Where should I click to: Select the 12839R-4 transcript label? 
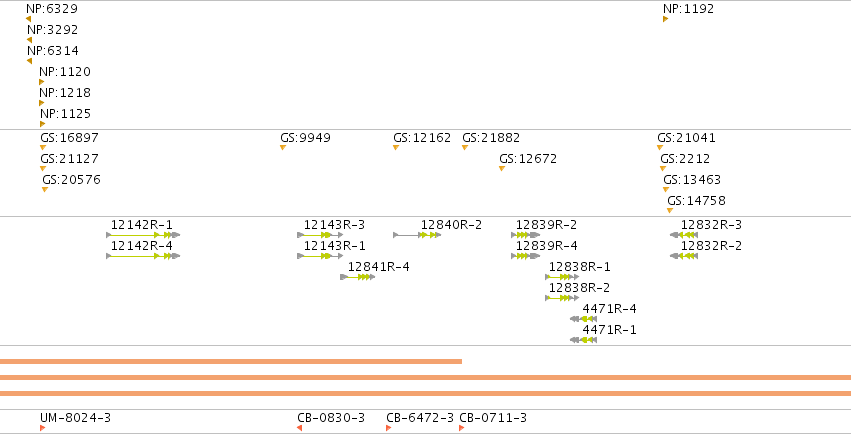point(547,246)
